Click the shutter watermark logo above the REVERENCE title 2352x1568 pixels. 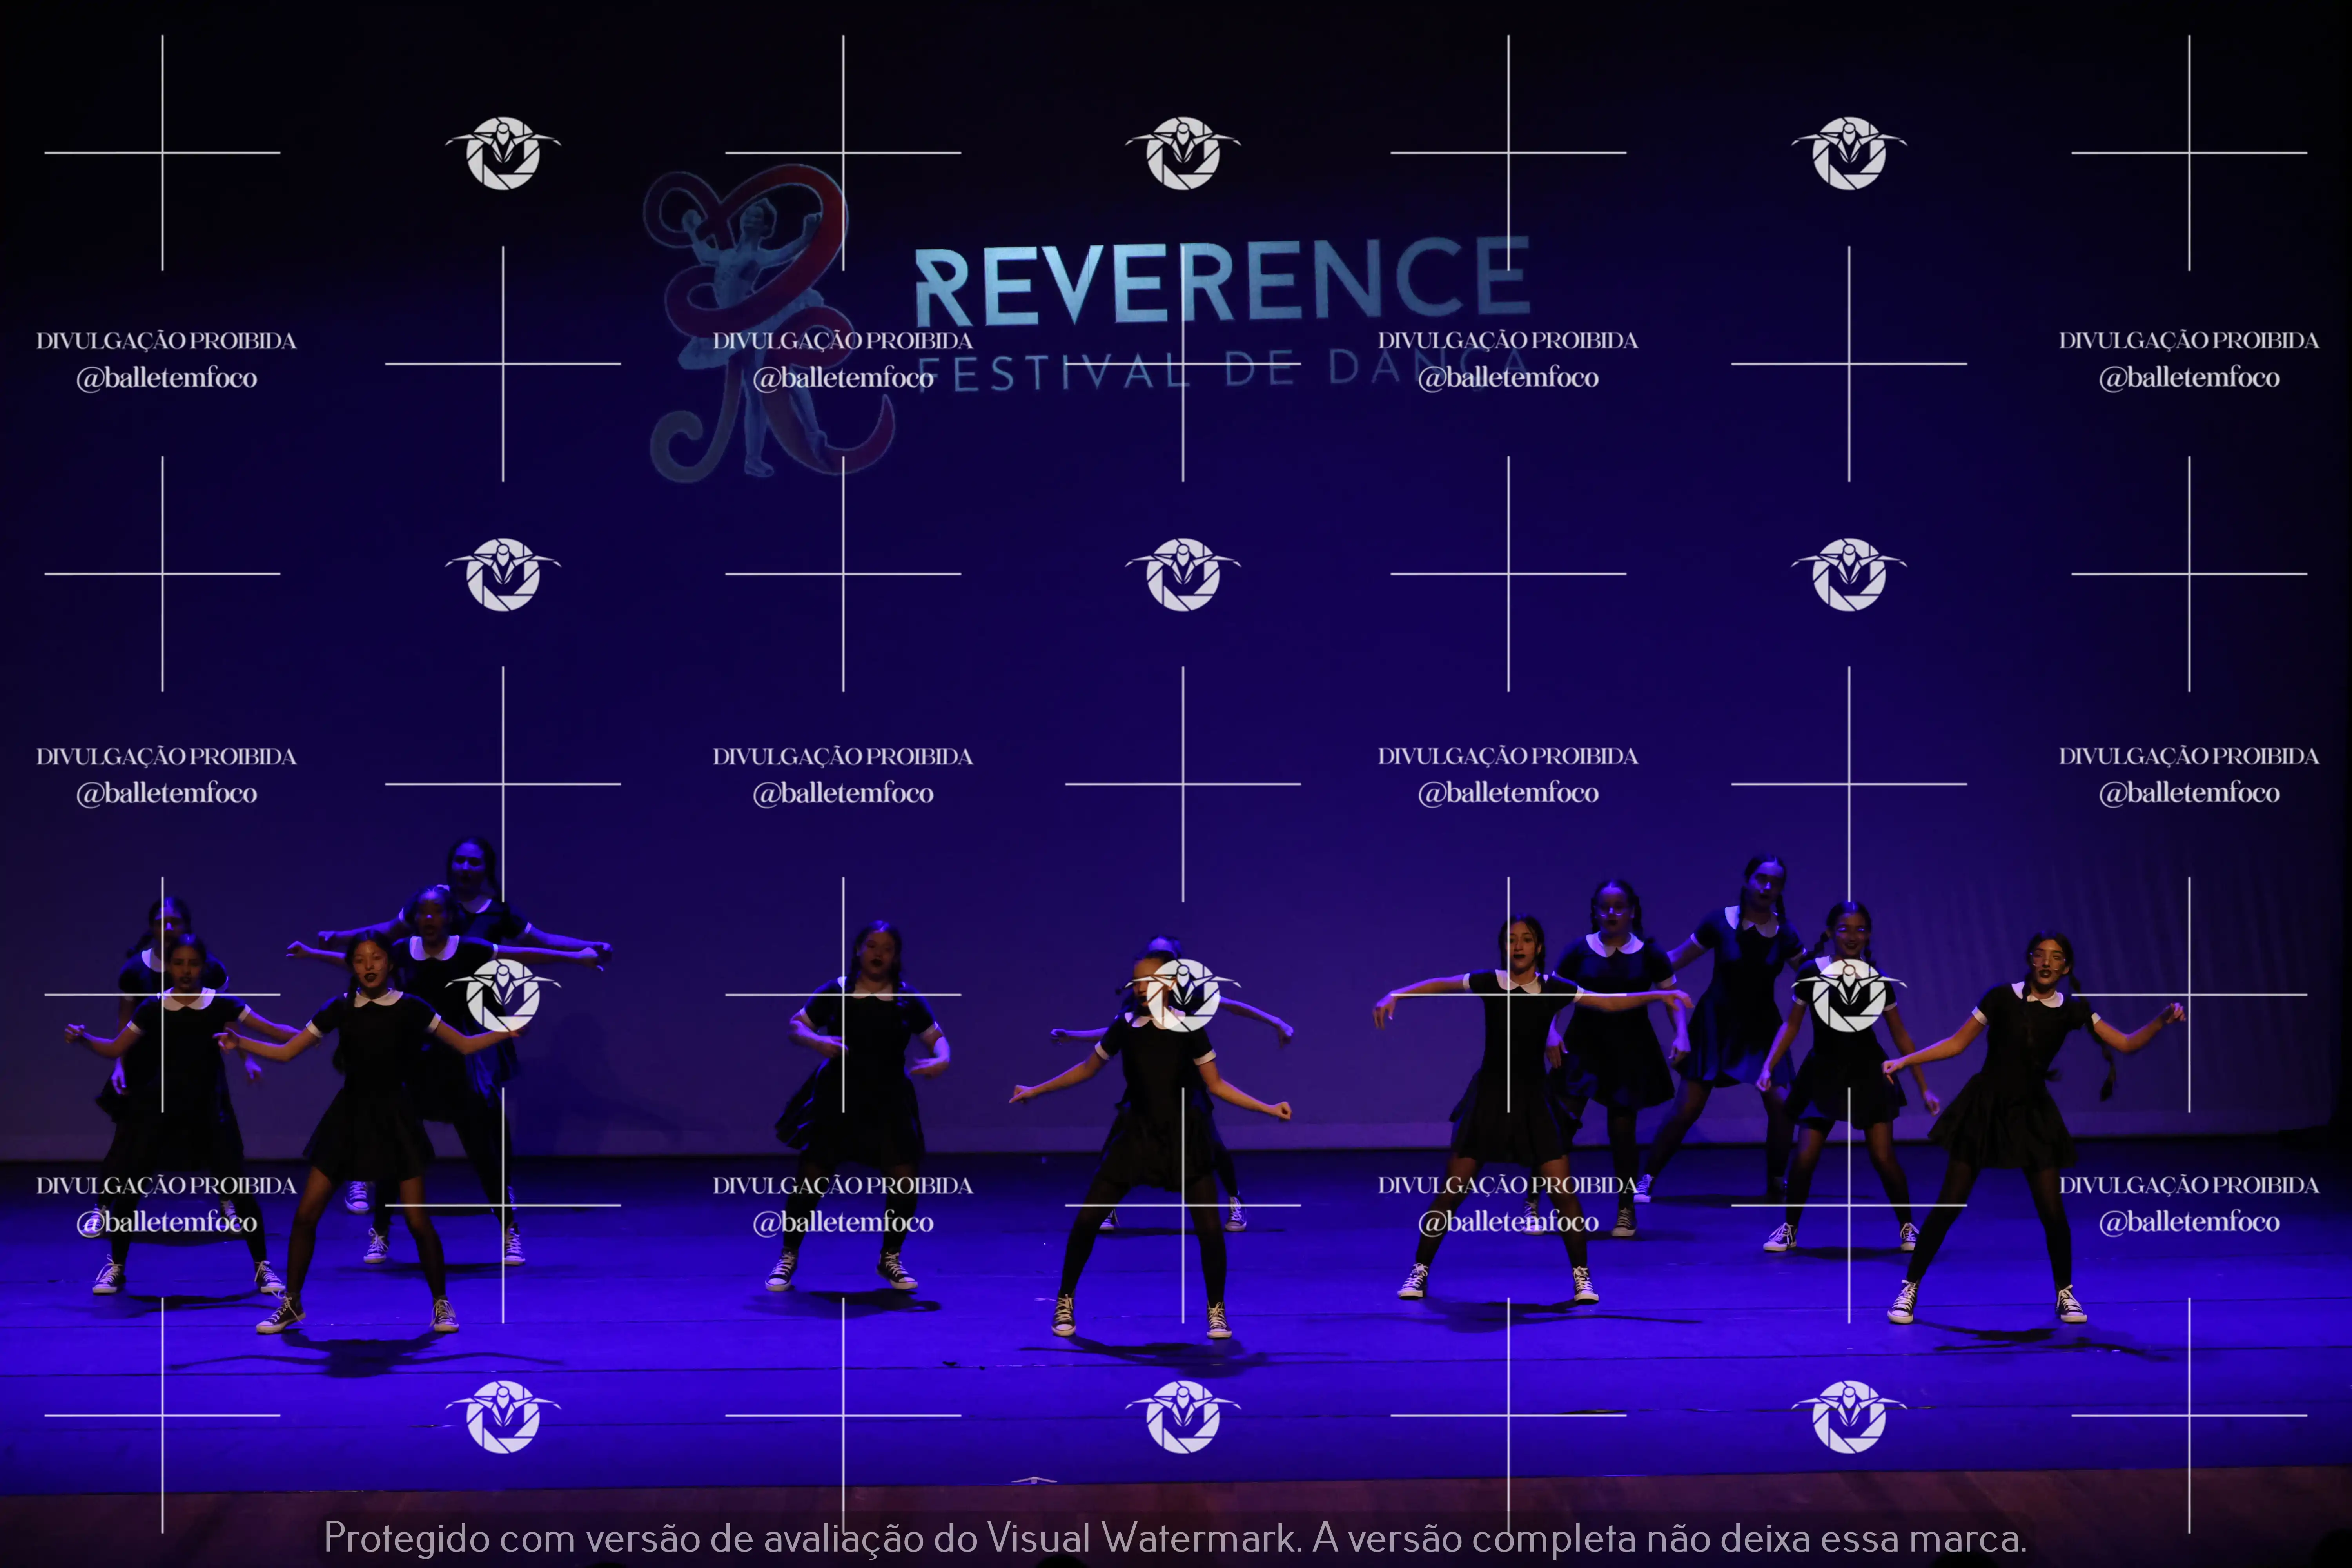tap(1183, 153)
